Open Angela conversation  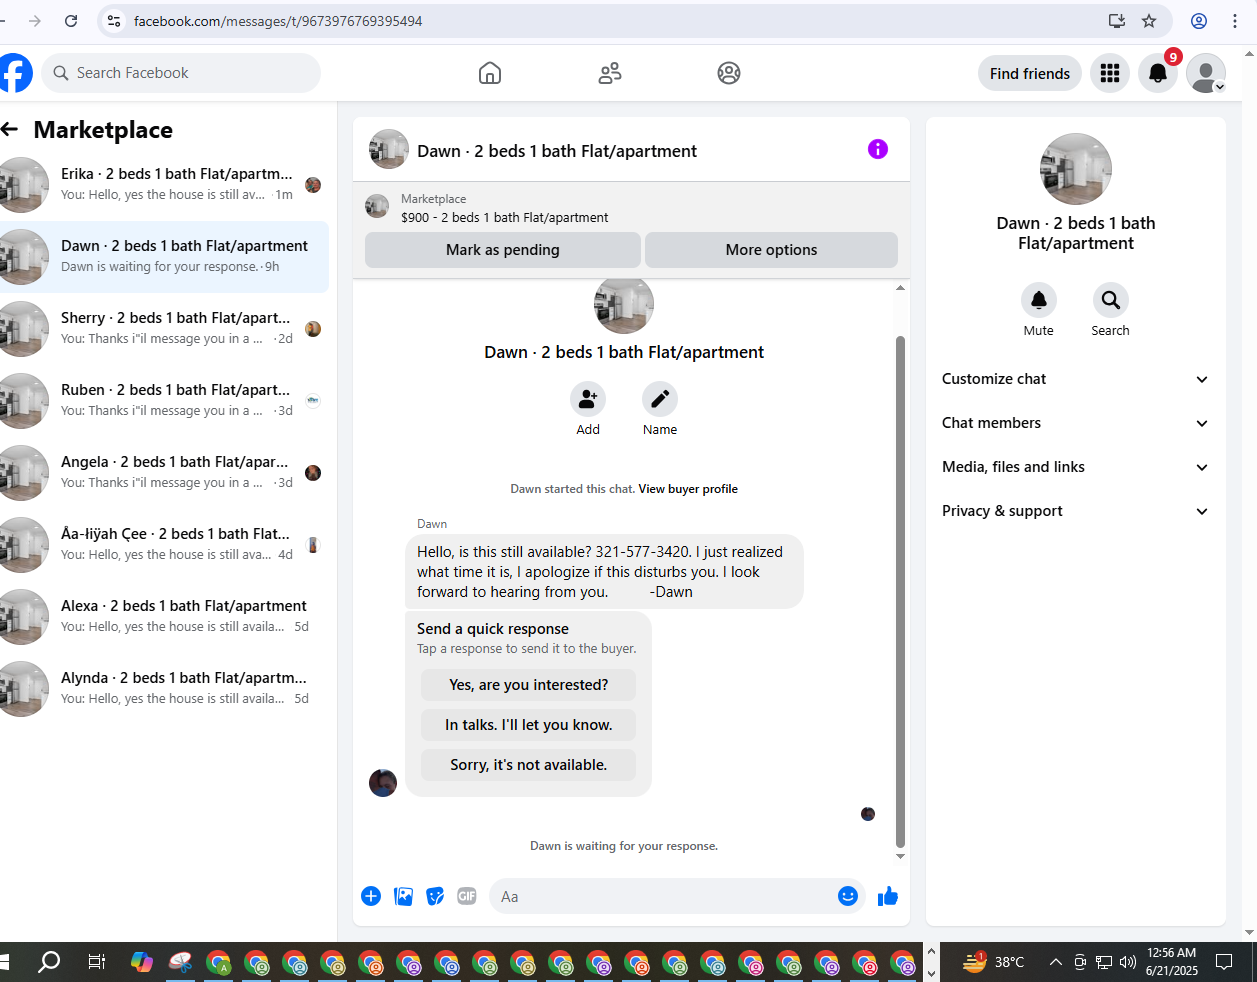(164, 473)
